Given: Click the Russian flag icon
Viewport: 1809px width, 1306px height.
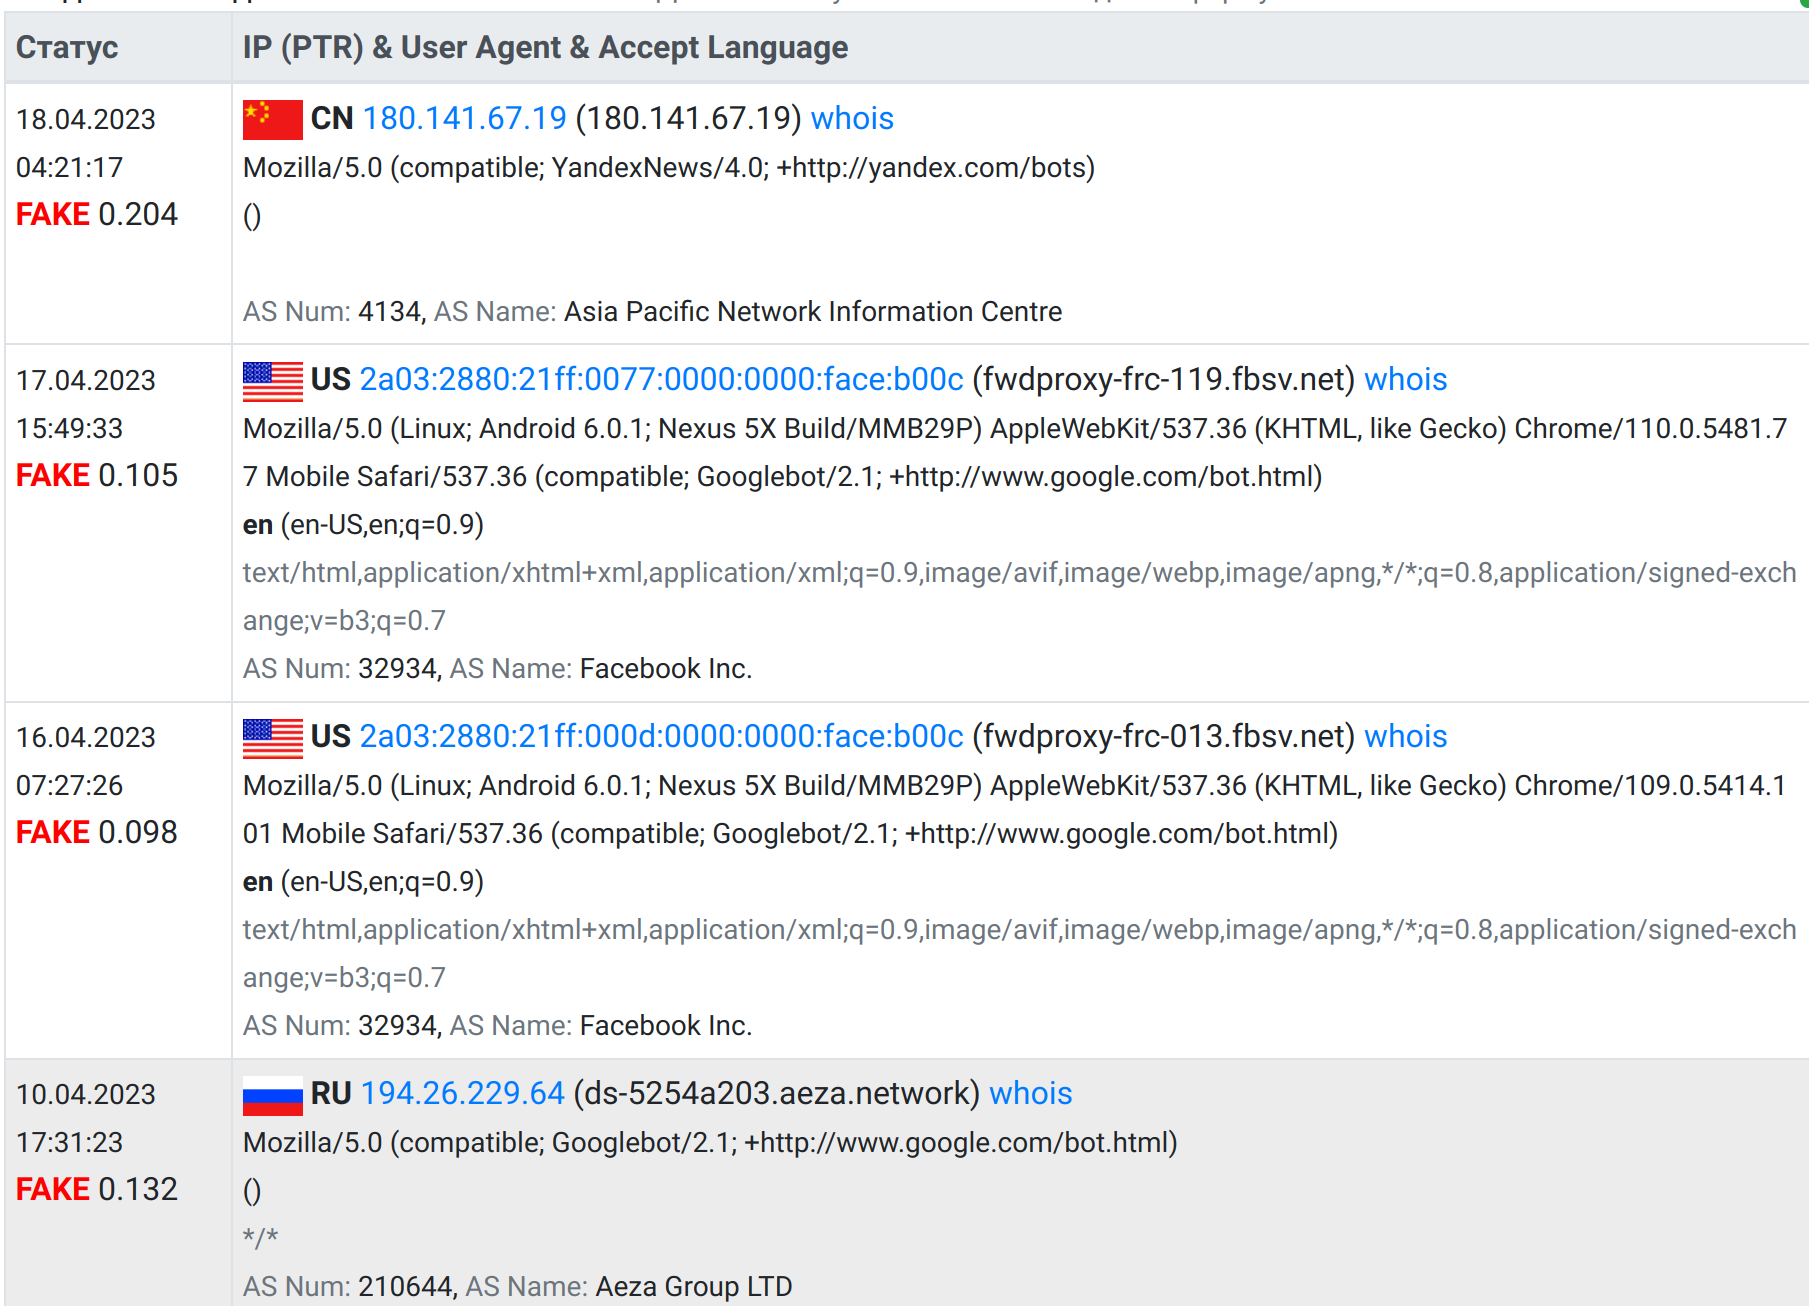Looking at the screenshot, I should point(270,1093).
